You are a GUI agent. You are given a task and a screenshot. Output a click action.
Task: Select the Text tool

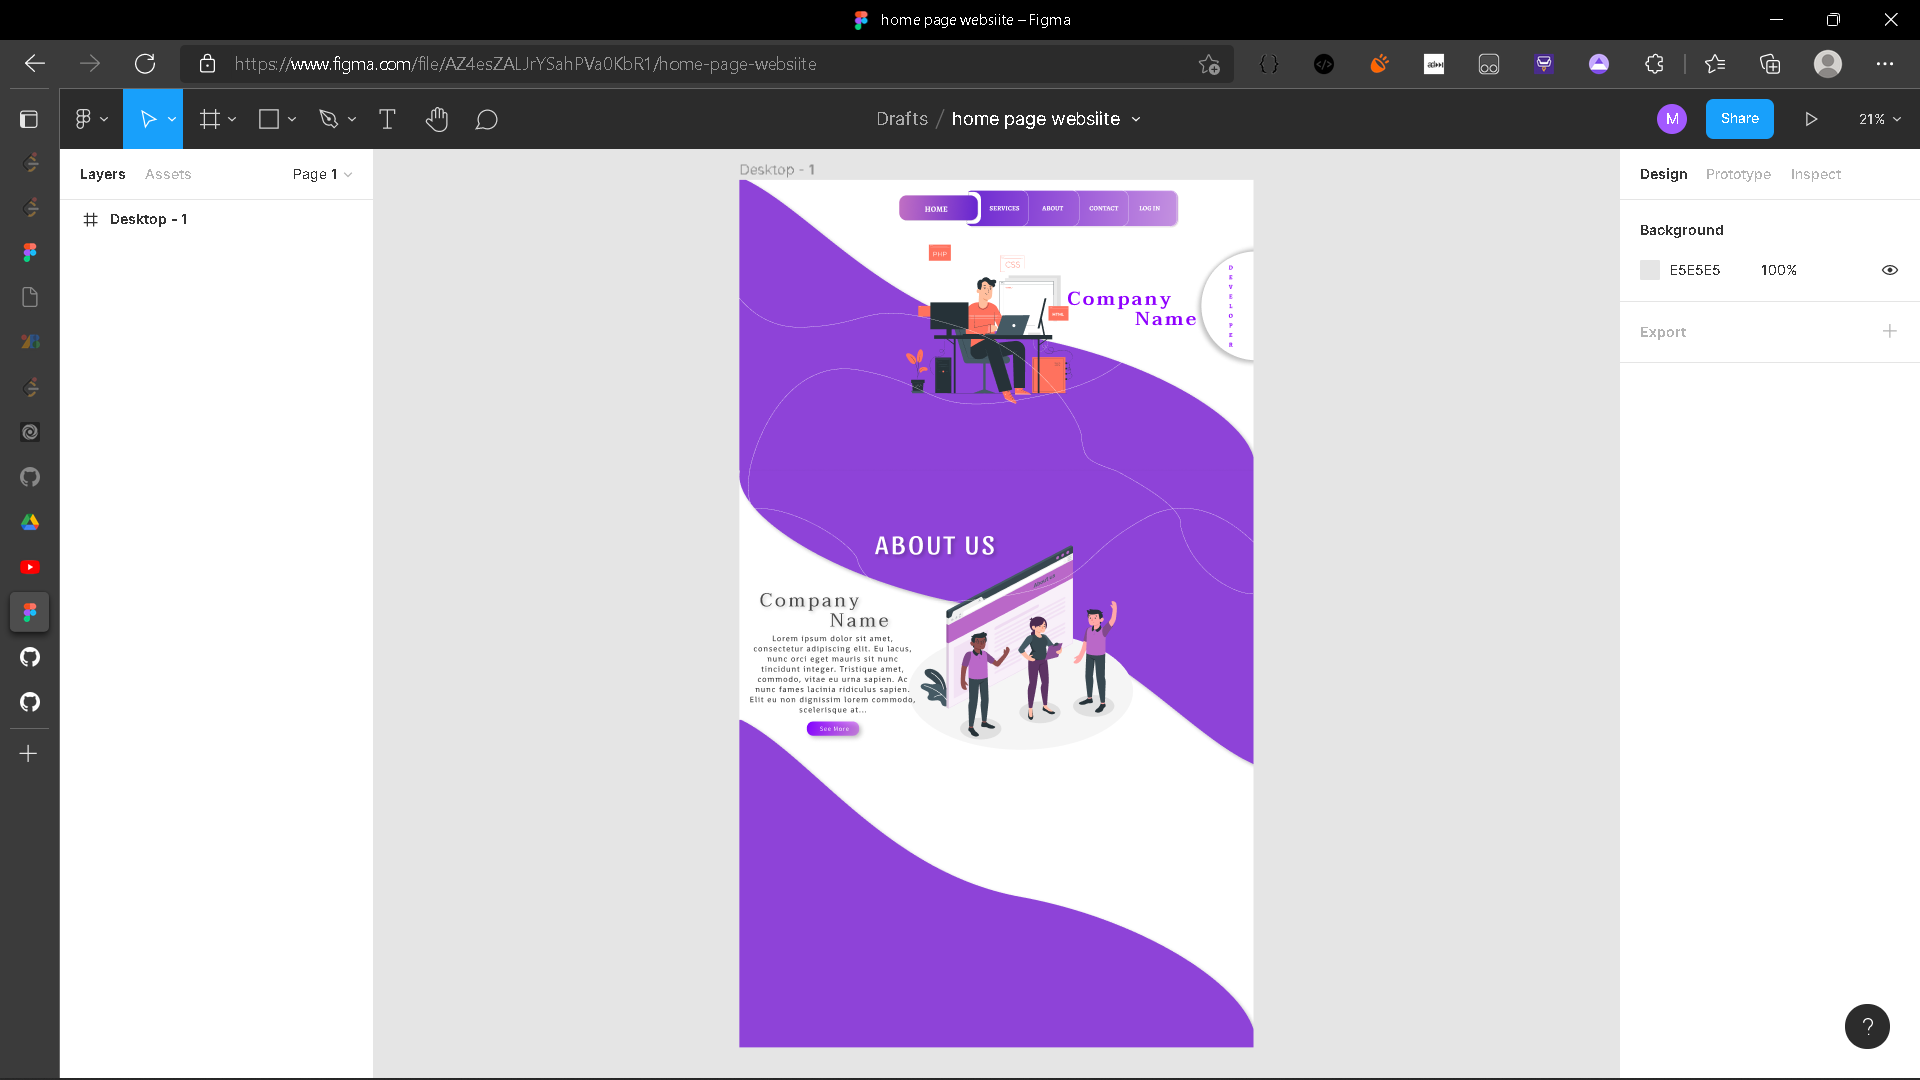387,119
